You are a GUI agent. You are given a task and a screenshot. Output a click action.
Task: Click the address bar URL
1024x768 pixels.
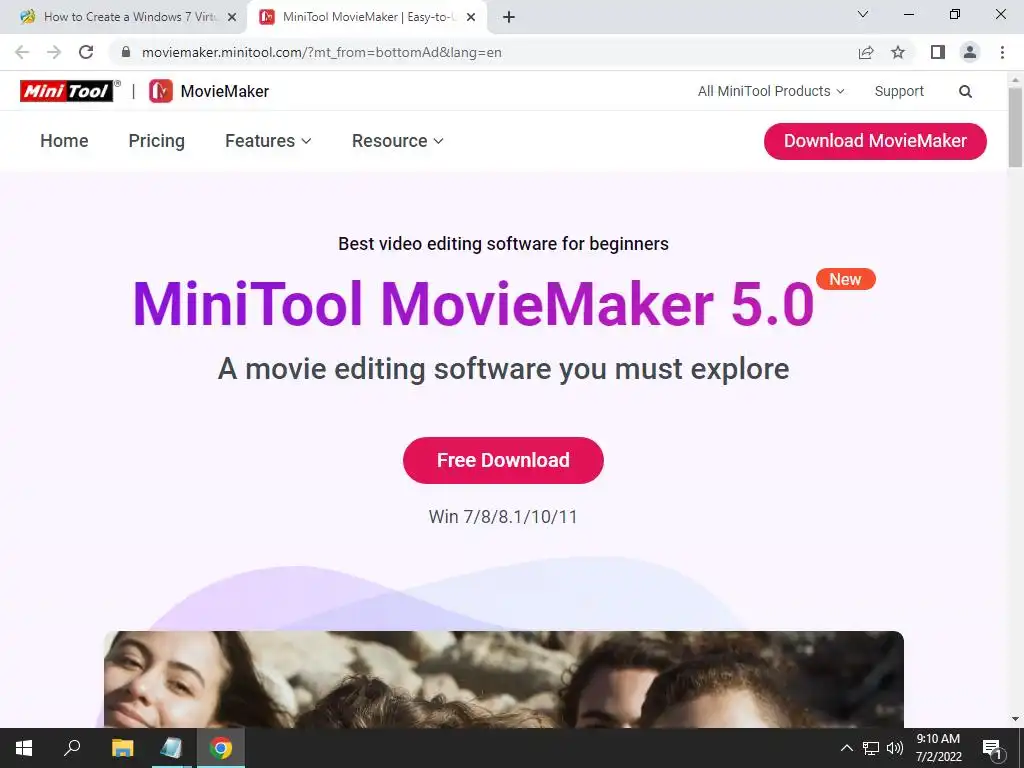(x=321, y=52)
